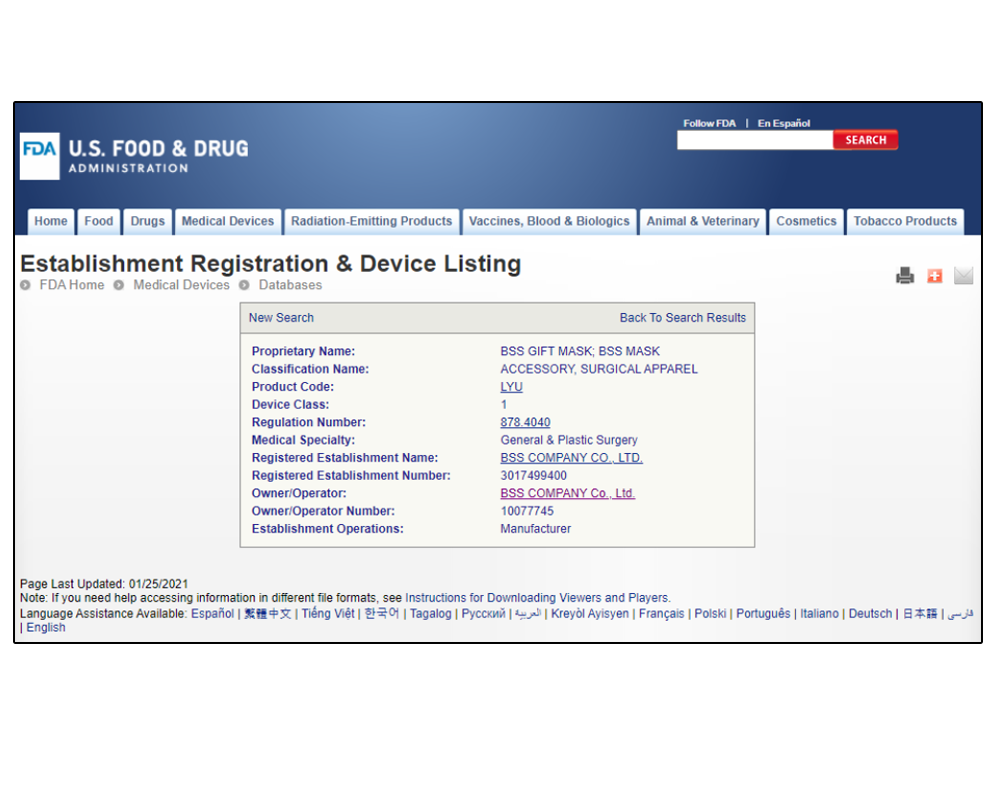
Task: Open Instructions for Downloading Viewers and Players
Action: tap(537, 598)
